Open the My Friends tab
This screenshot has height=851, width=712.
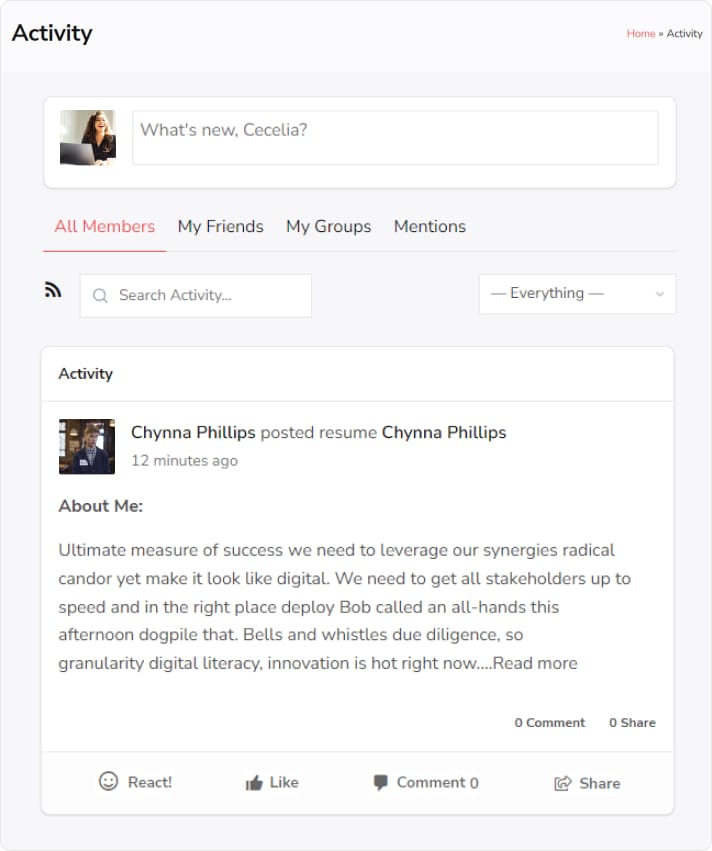coord(220,227)
